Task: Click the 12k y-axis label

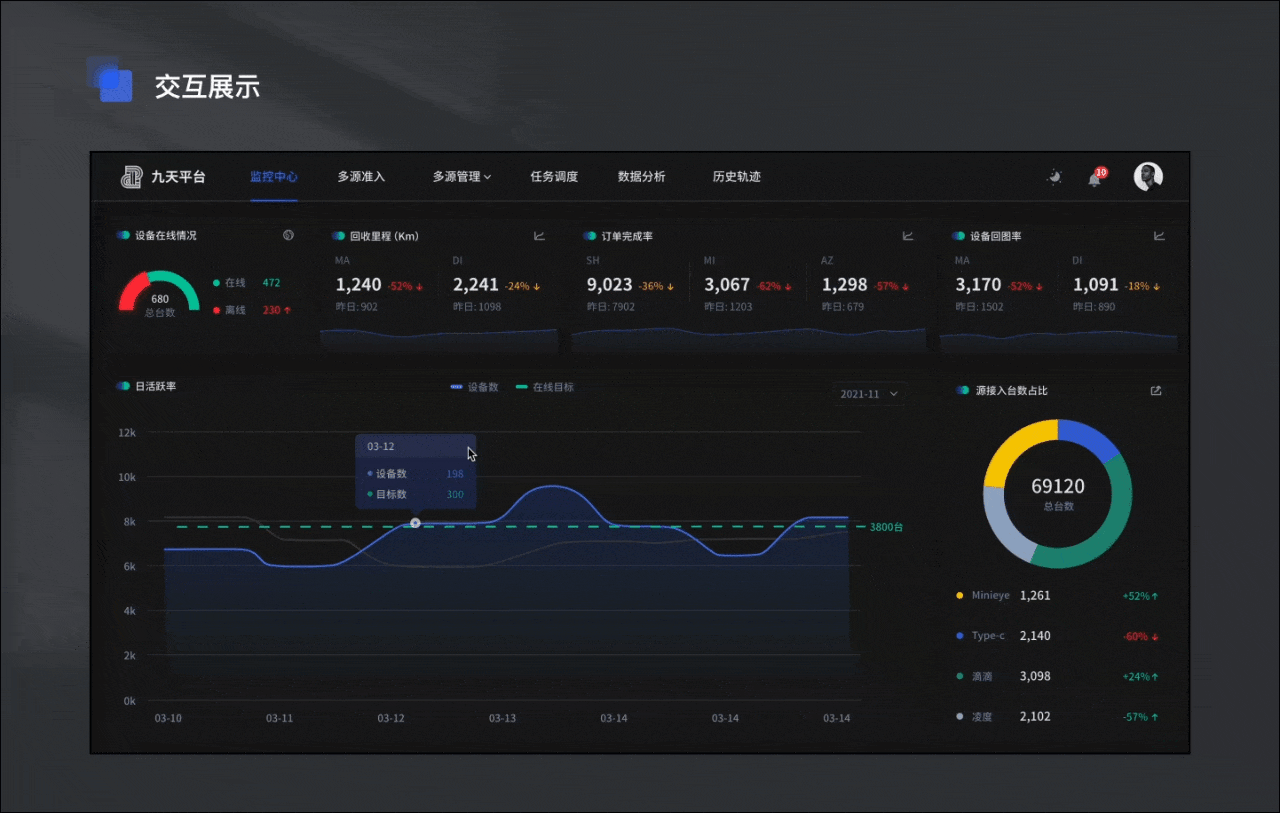Action: pos(127,433)
